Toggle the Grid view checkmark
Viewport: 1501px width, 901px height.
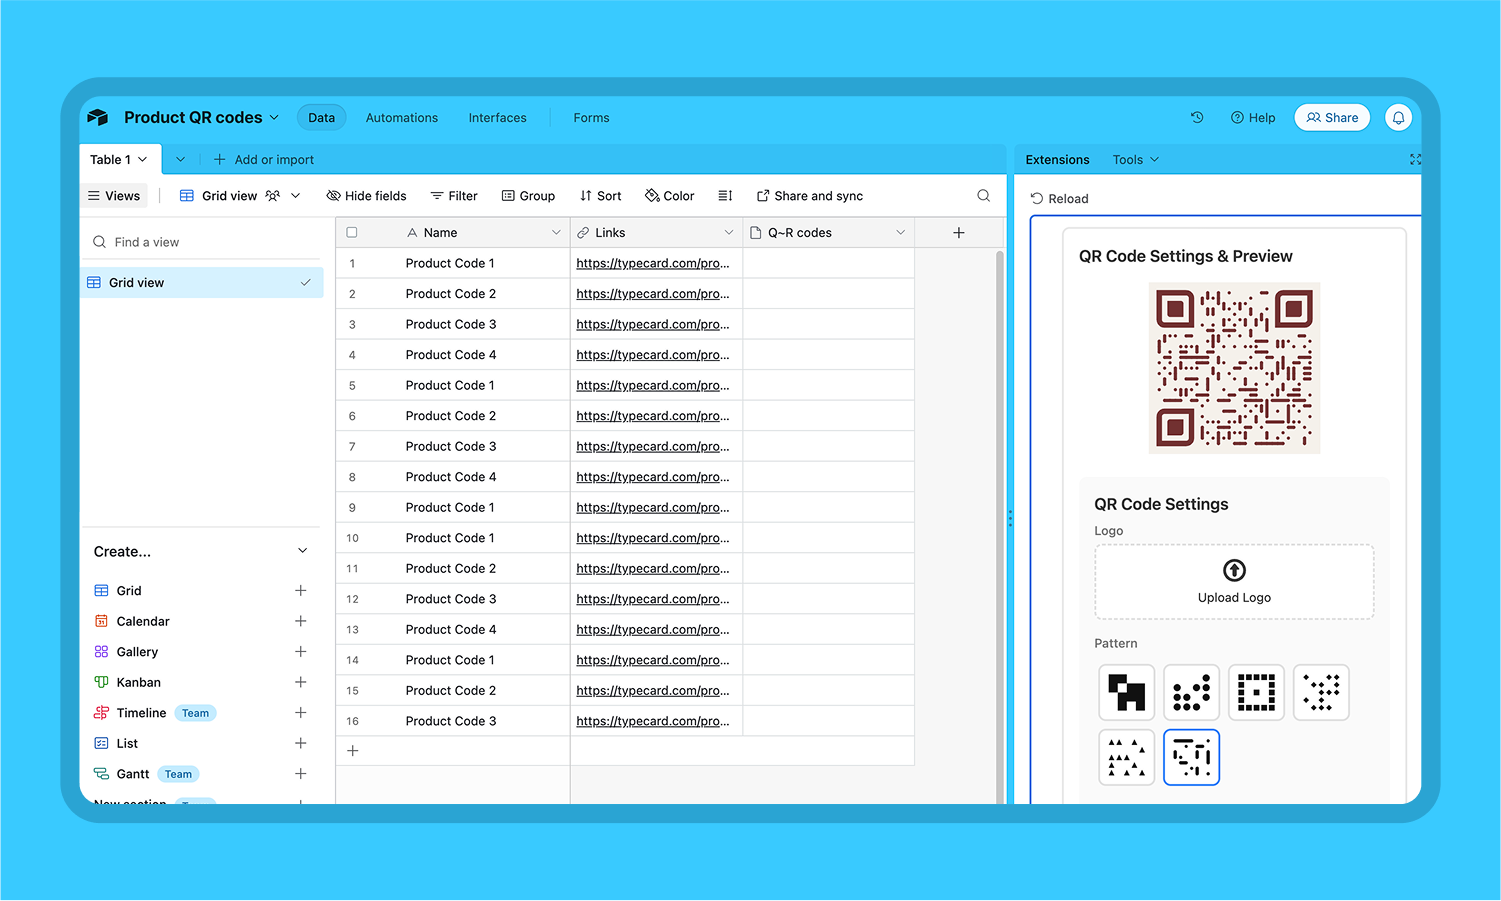pos(306,282)
